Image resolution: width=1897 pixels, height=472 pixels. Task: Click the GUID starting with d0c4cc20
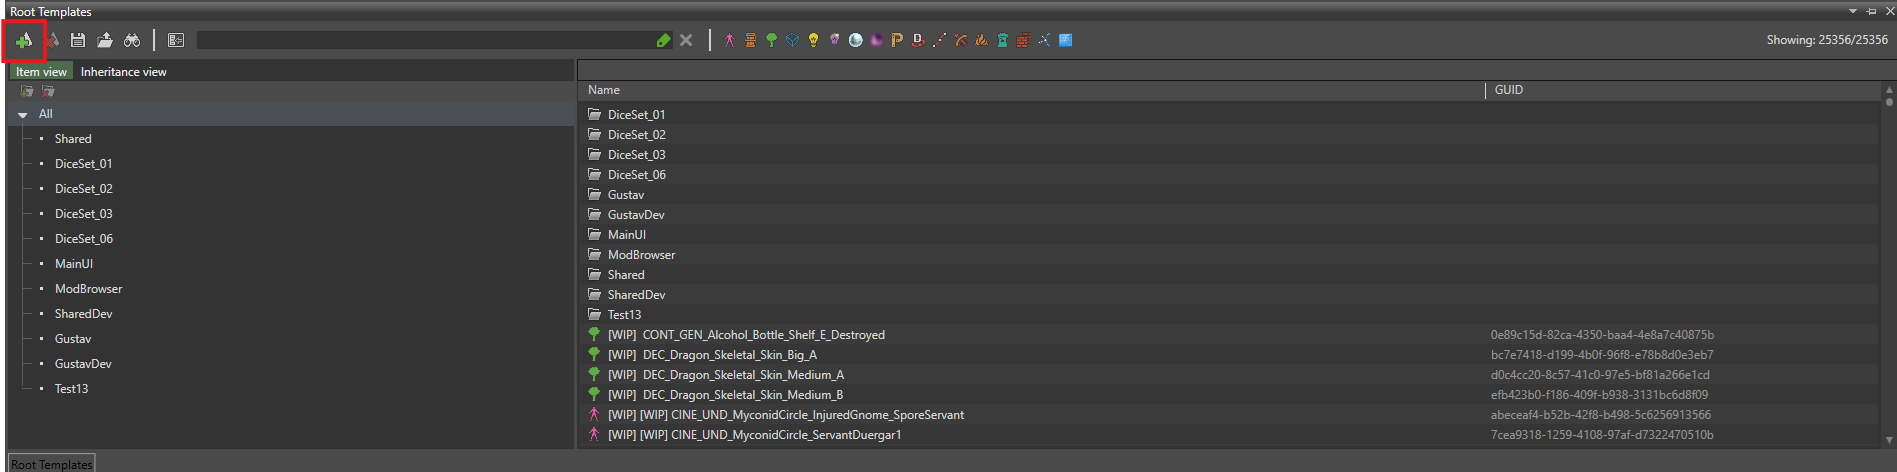[1600, 375]
